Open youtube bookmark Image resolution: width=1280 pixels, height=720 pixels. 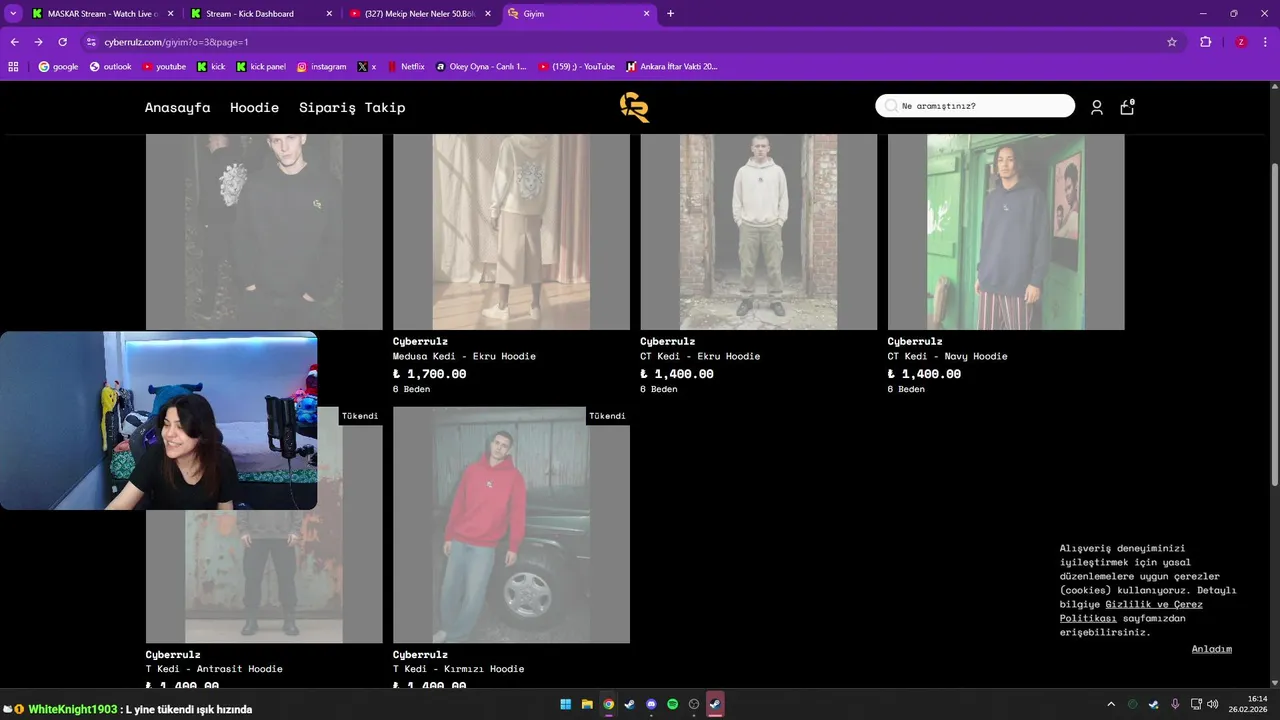pos(164,67)
